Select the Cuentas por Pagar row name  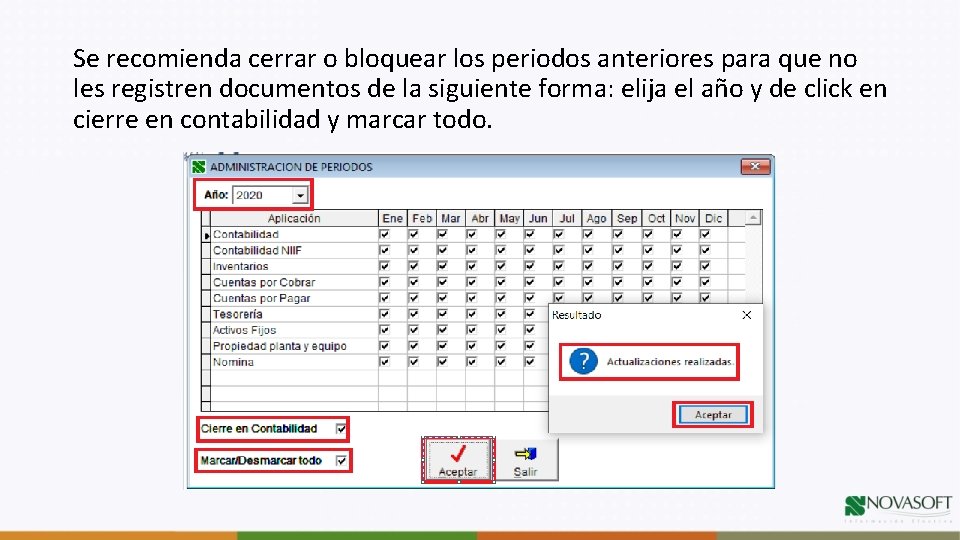pos(261,298)
